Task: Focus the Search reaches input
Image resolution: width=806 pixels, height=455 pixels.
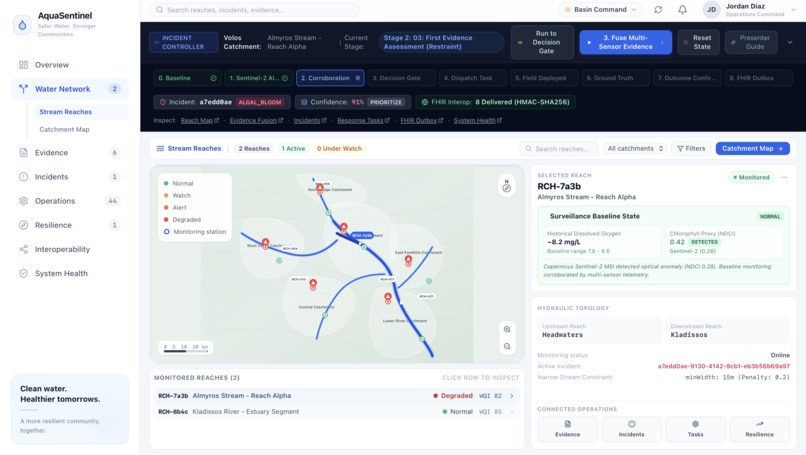Action: [x=559, y=149]
